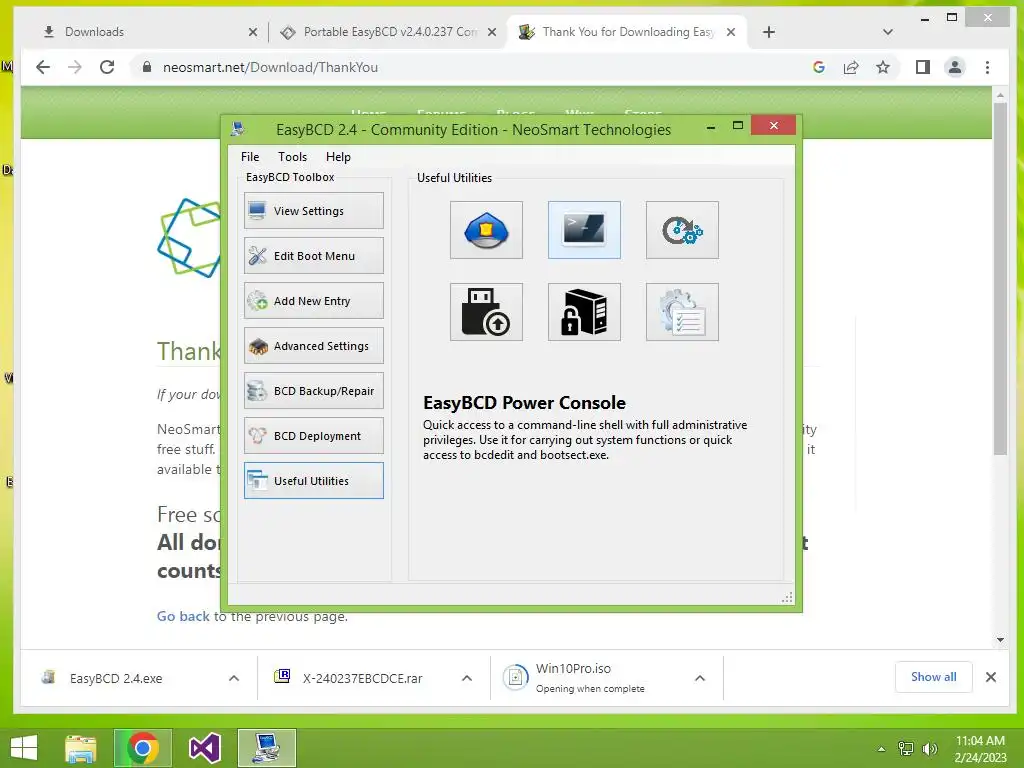Open Chrome three-dot menu
This screenshot has width=1024, height=768.
(987, 67)
